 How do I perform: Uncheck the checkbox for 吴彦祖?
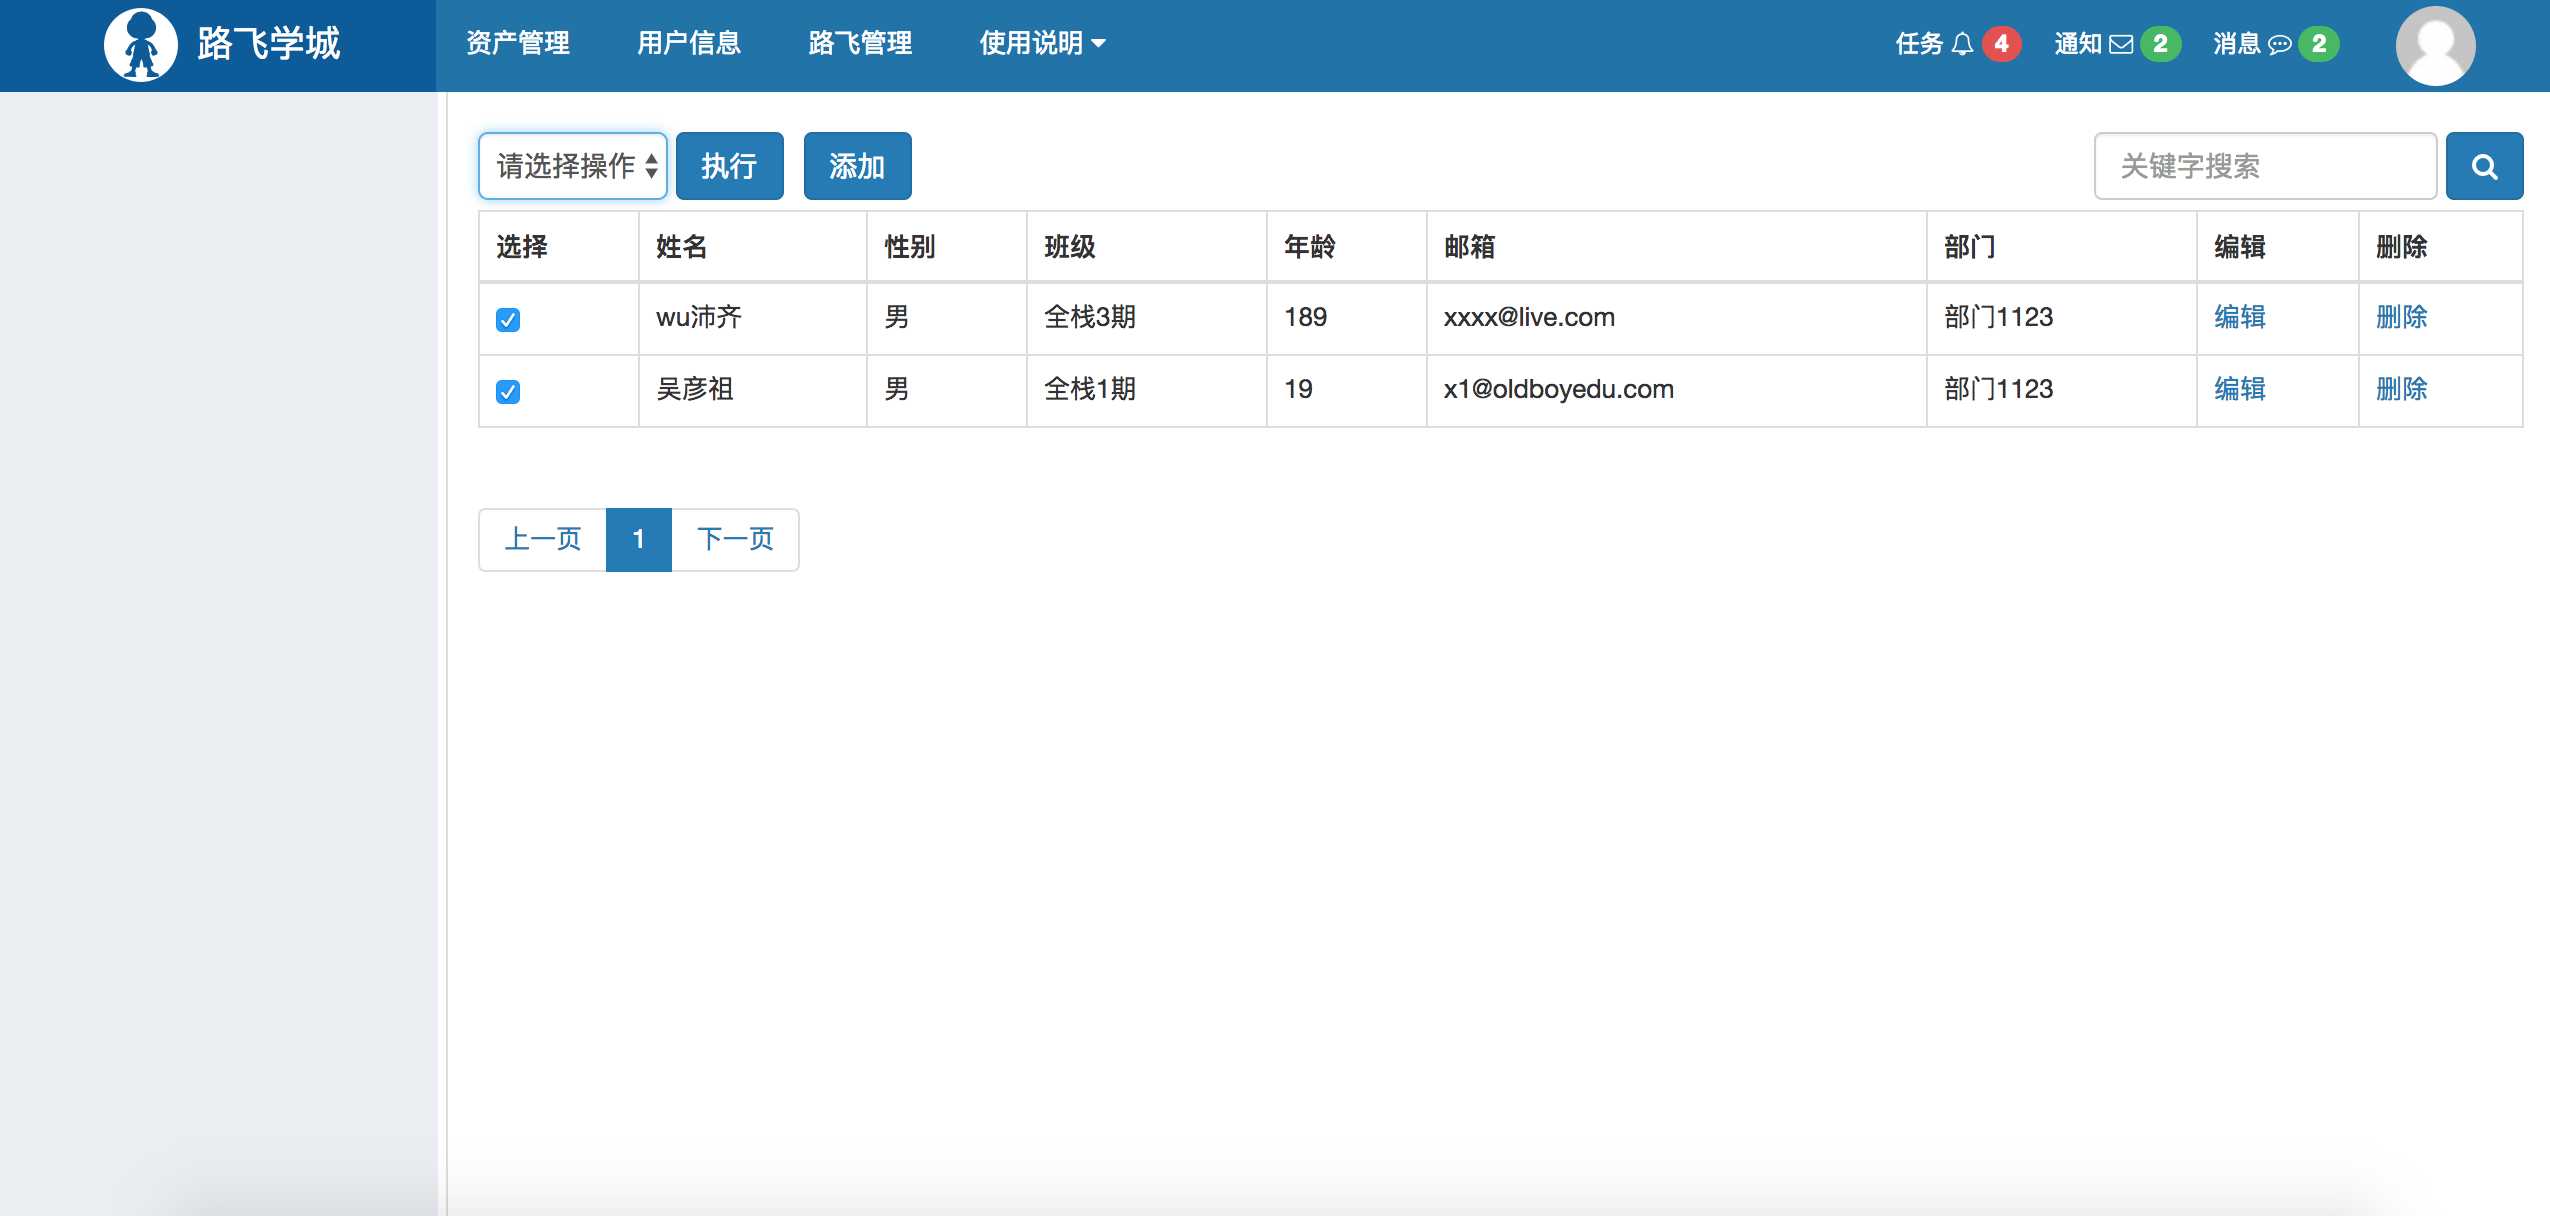[x=508, y=392]
